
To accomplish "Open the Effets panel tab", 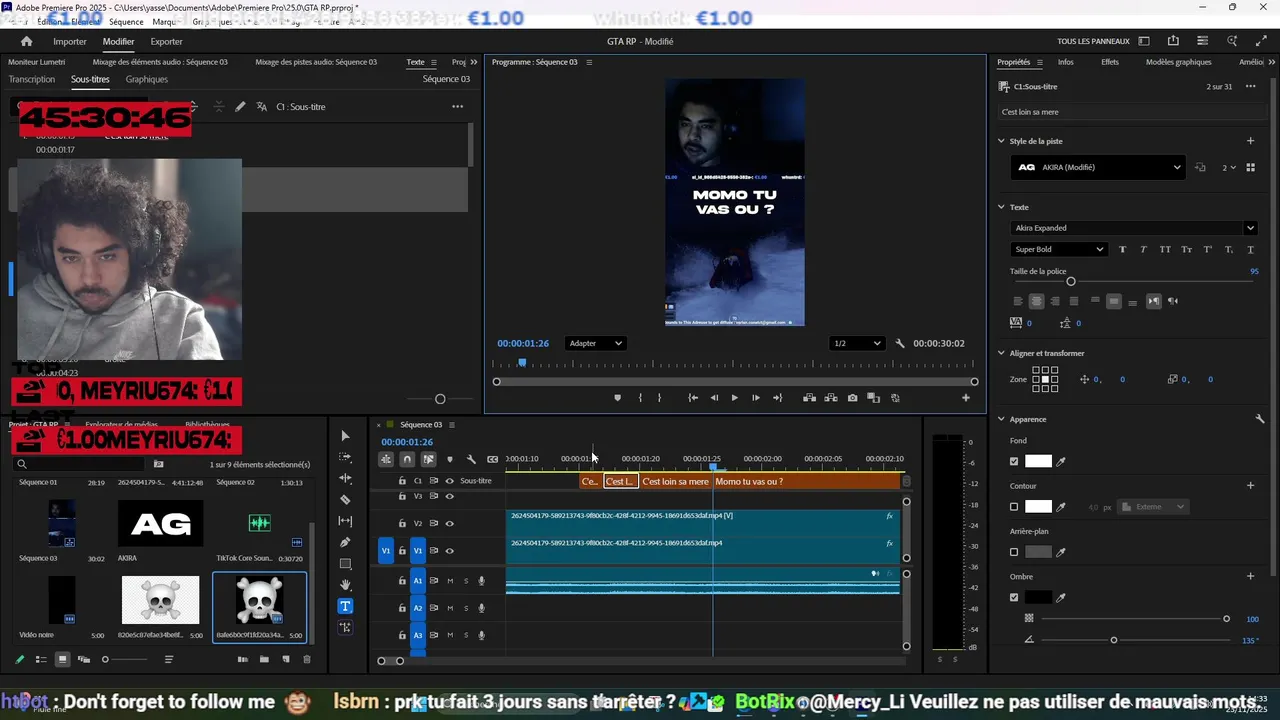I will [x=1110, y=62].
